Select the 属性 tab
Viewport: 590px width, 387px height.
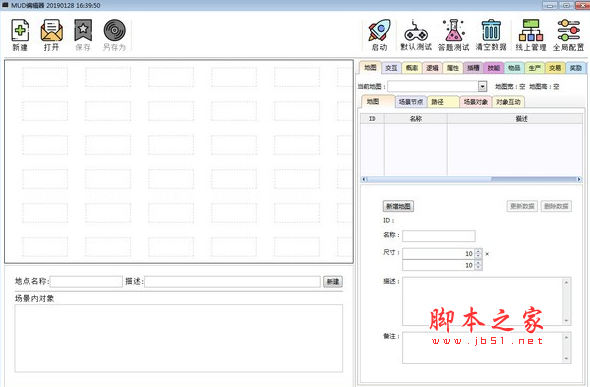coord(453,68)
